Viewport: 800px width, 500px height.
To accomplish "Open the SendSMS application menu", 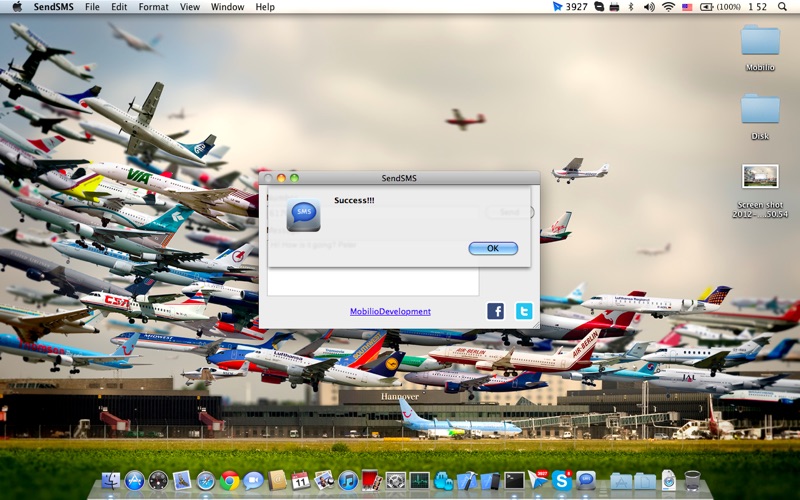I will point(54,7).
